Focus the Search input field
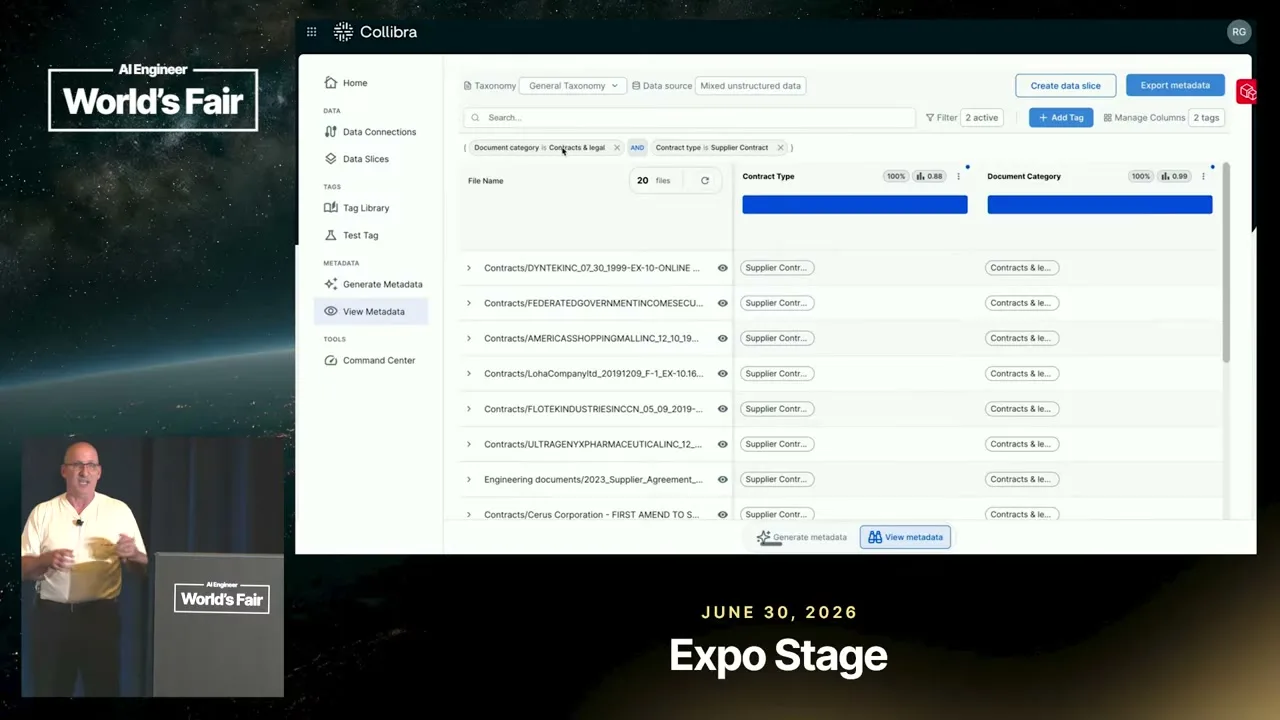The height and width of the screenshot is (720, 1280). pos(689,117)
